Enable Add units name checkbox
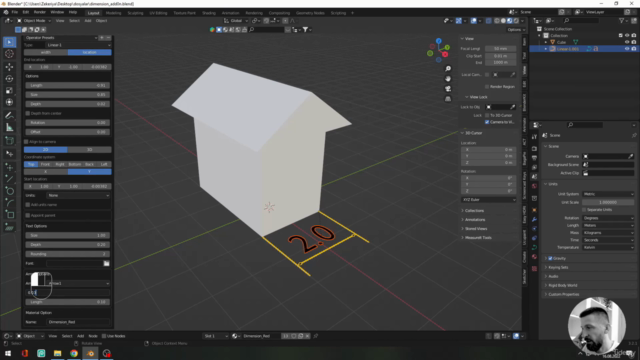 tap(28, 204)
